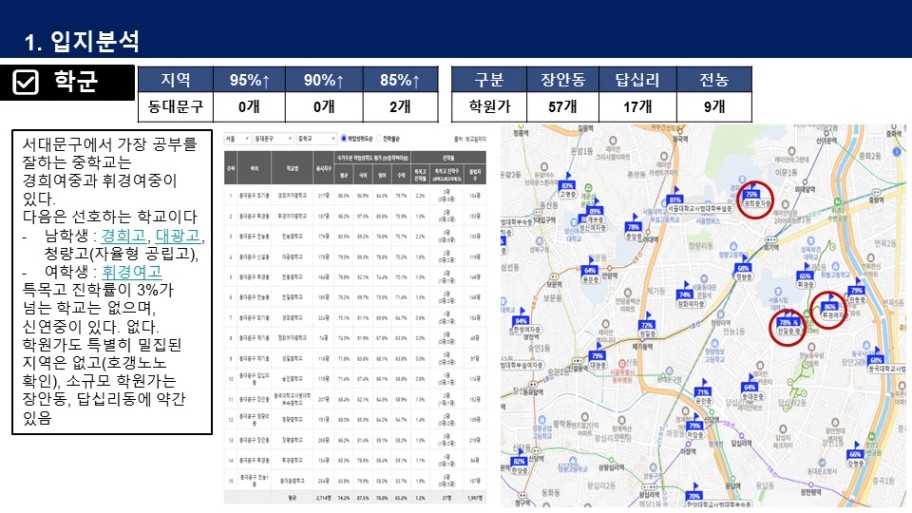The image size is (912, 513).
Task: Click the 68% 청량중 flag marker
Action: point(743,268)
